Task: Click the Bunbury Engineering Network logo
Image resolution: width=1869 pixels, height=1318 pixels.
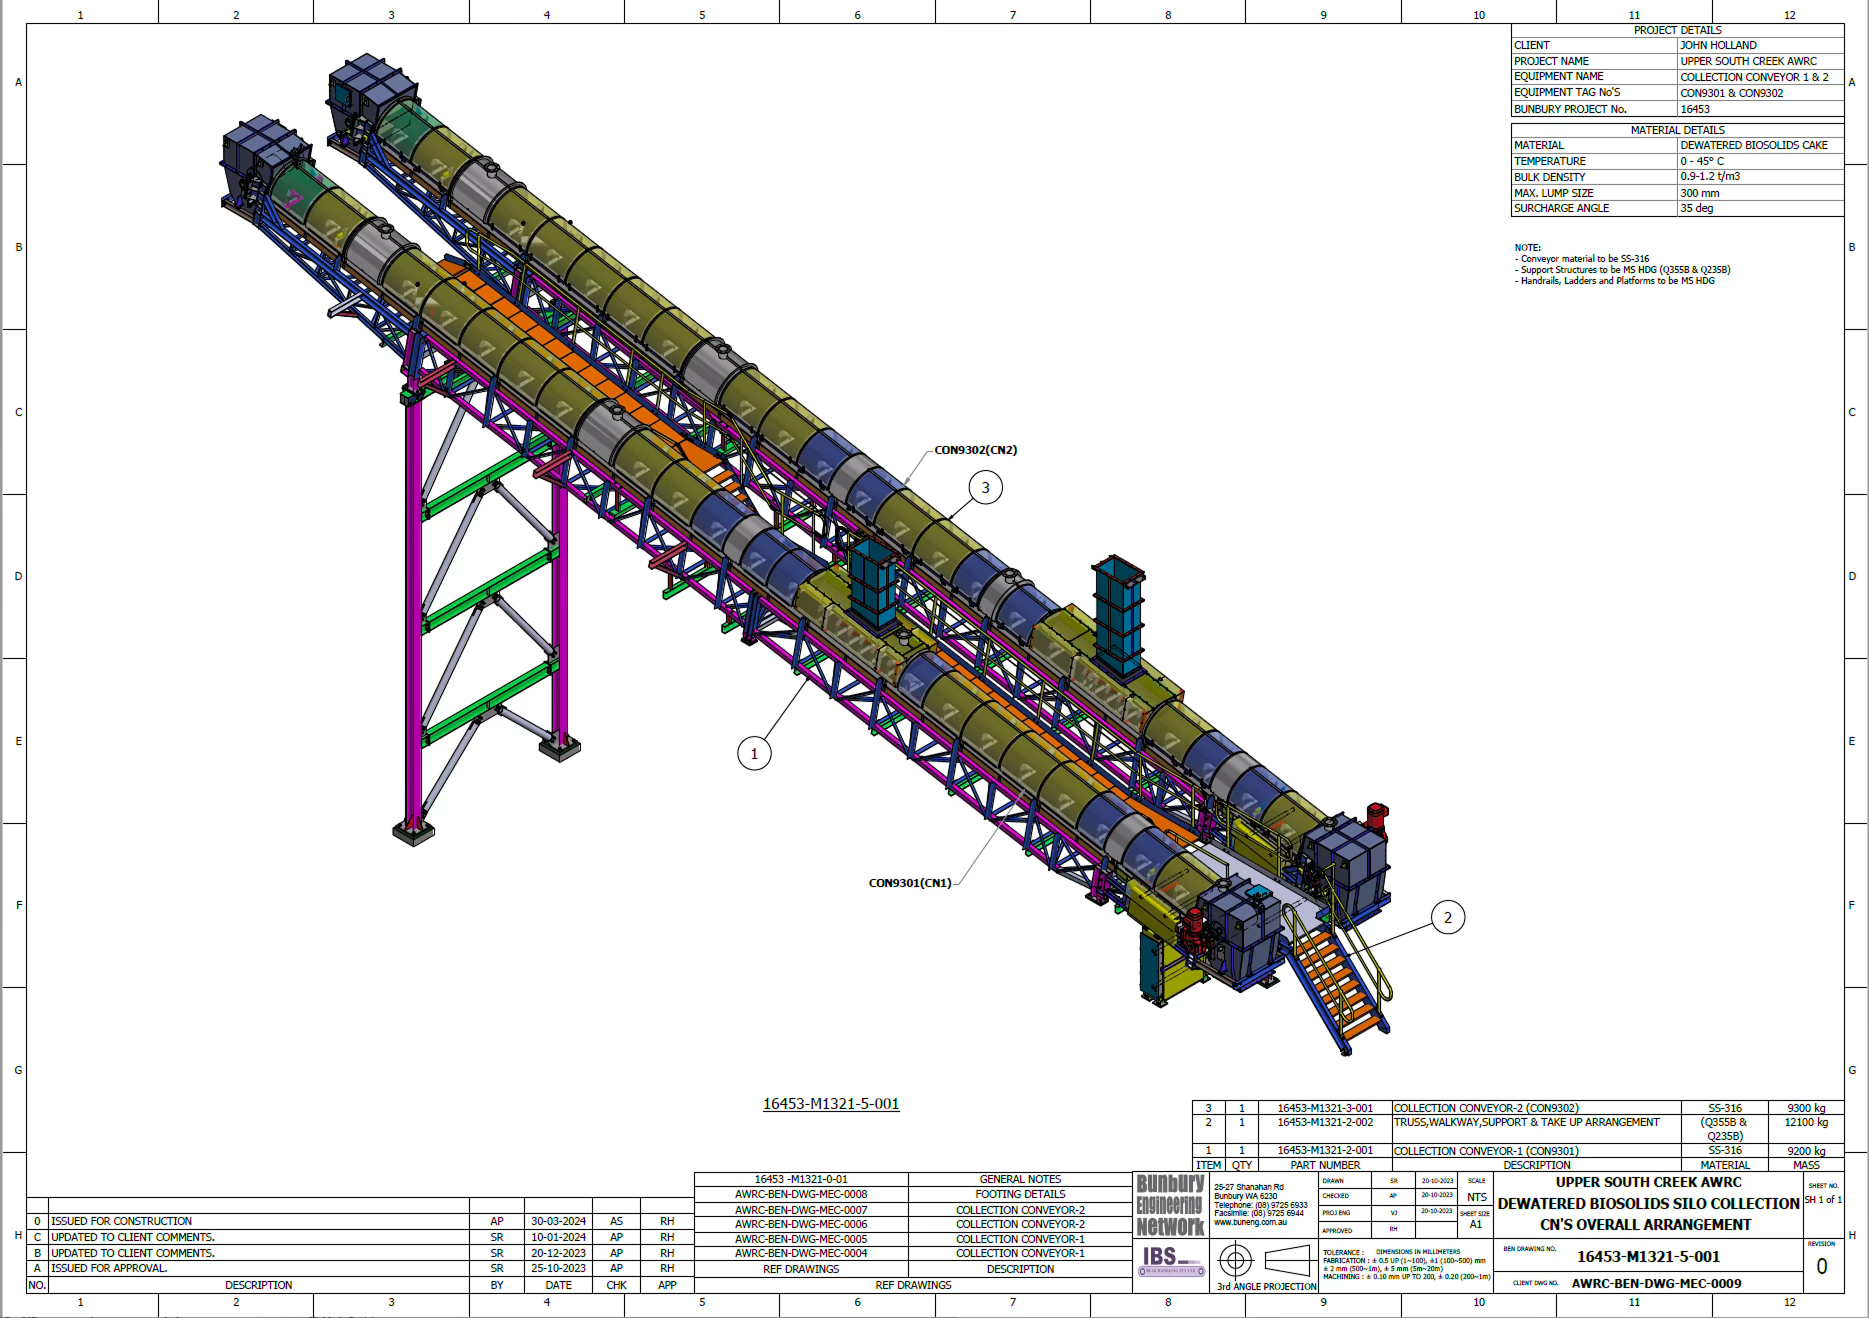Action: pyautogui.click(x=1170, y=1205)
